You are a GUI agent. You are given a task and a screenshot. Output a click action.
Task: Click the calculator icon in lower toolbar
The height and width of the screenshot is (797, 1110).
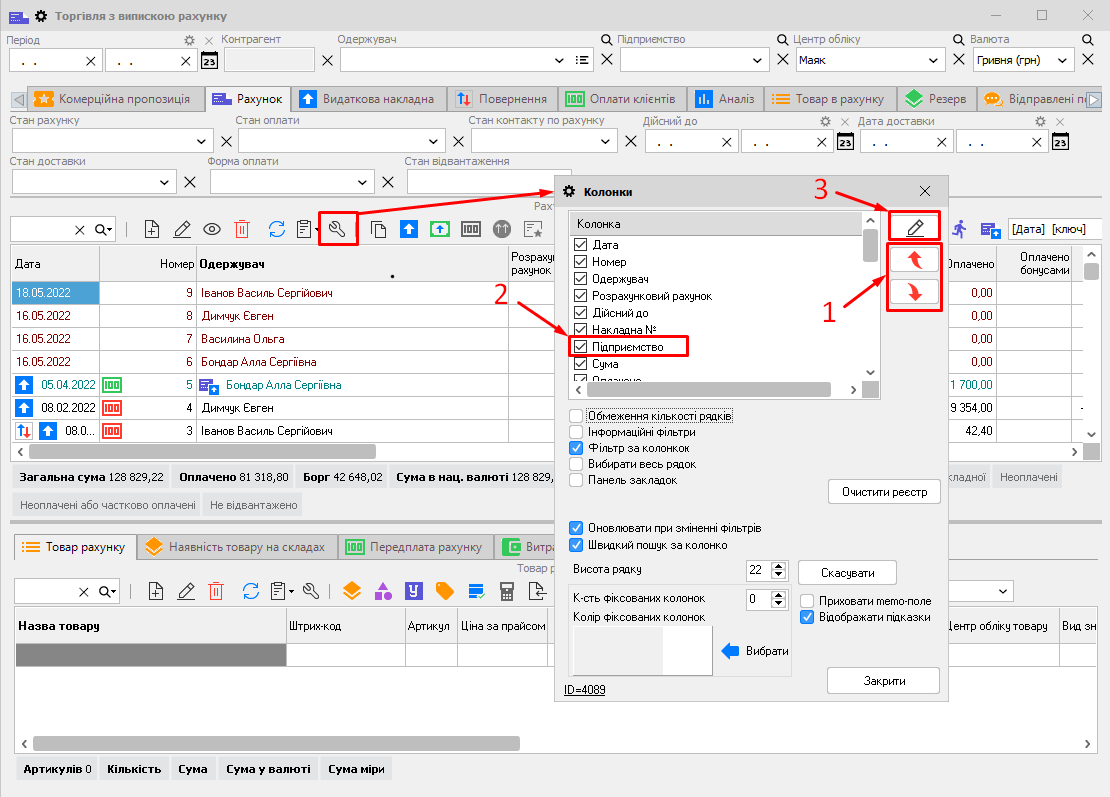point(507,591)
